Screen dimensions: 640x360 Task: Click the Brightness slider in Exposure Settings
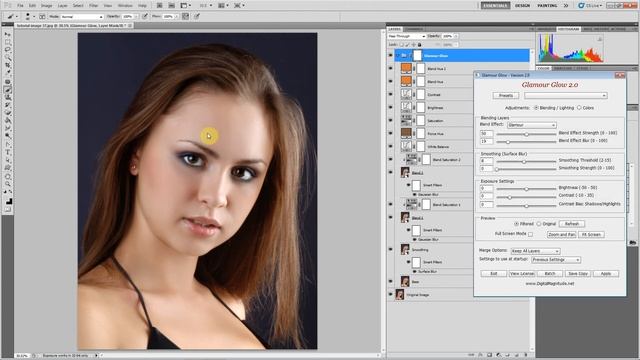[526, 189]
